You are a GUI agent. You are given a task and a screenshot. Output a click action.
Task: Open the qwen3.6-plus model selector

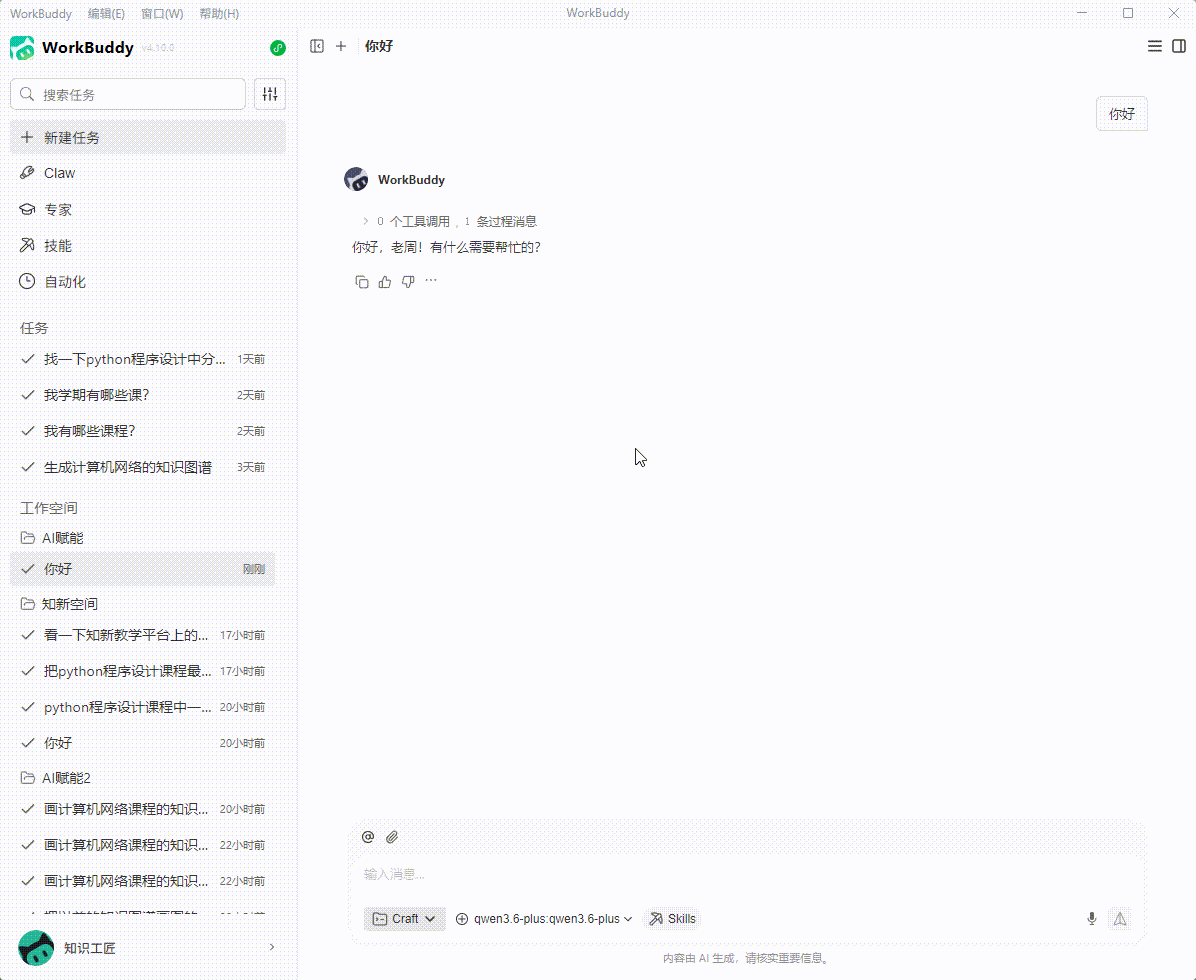(x=542, y=918)
